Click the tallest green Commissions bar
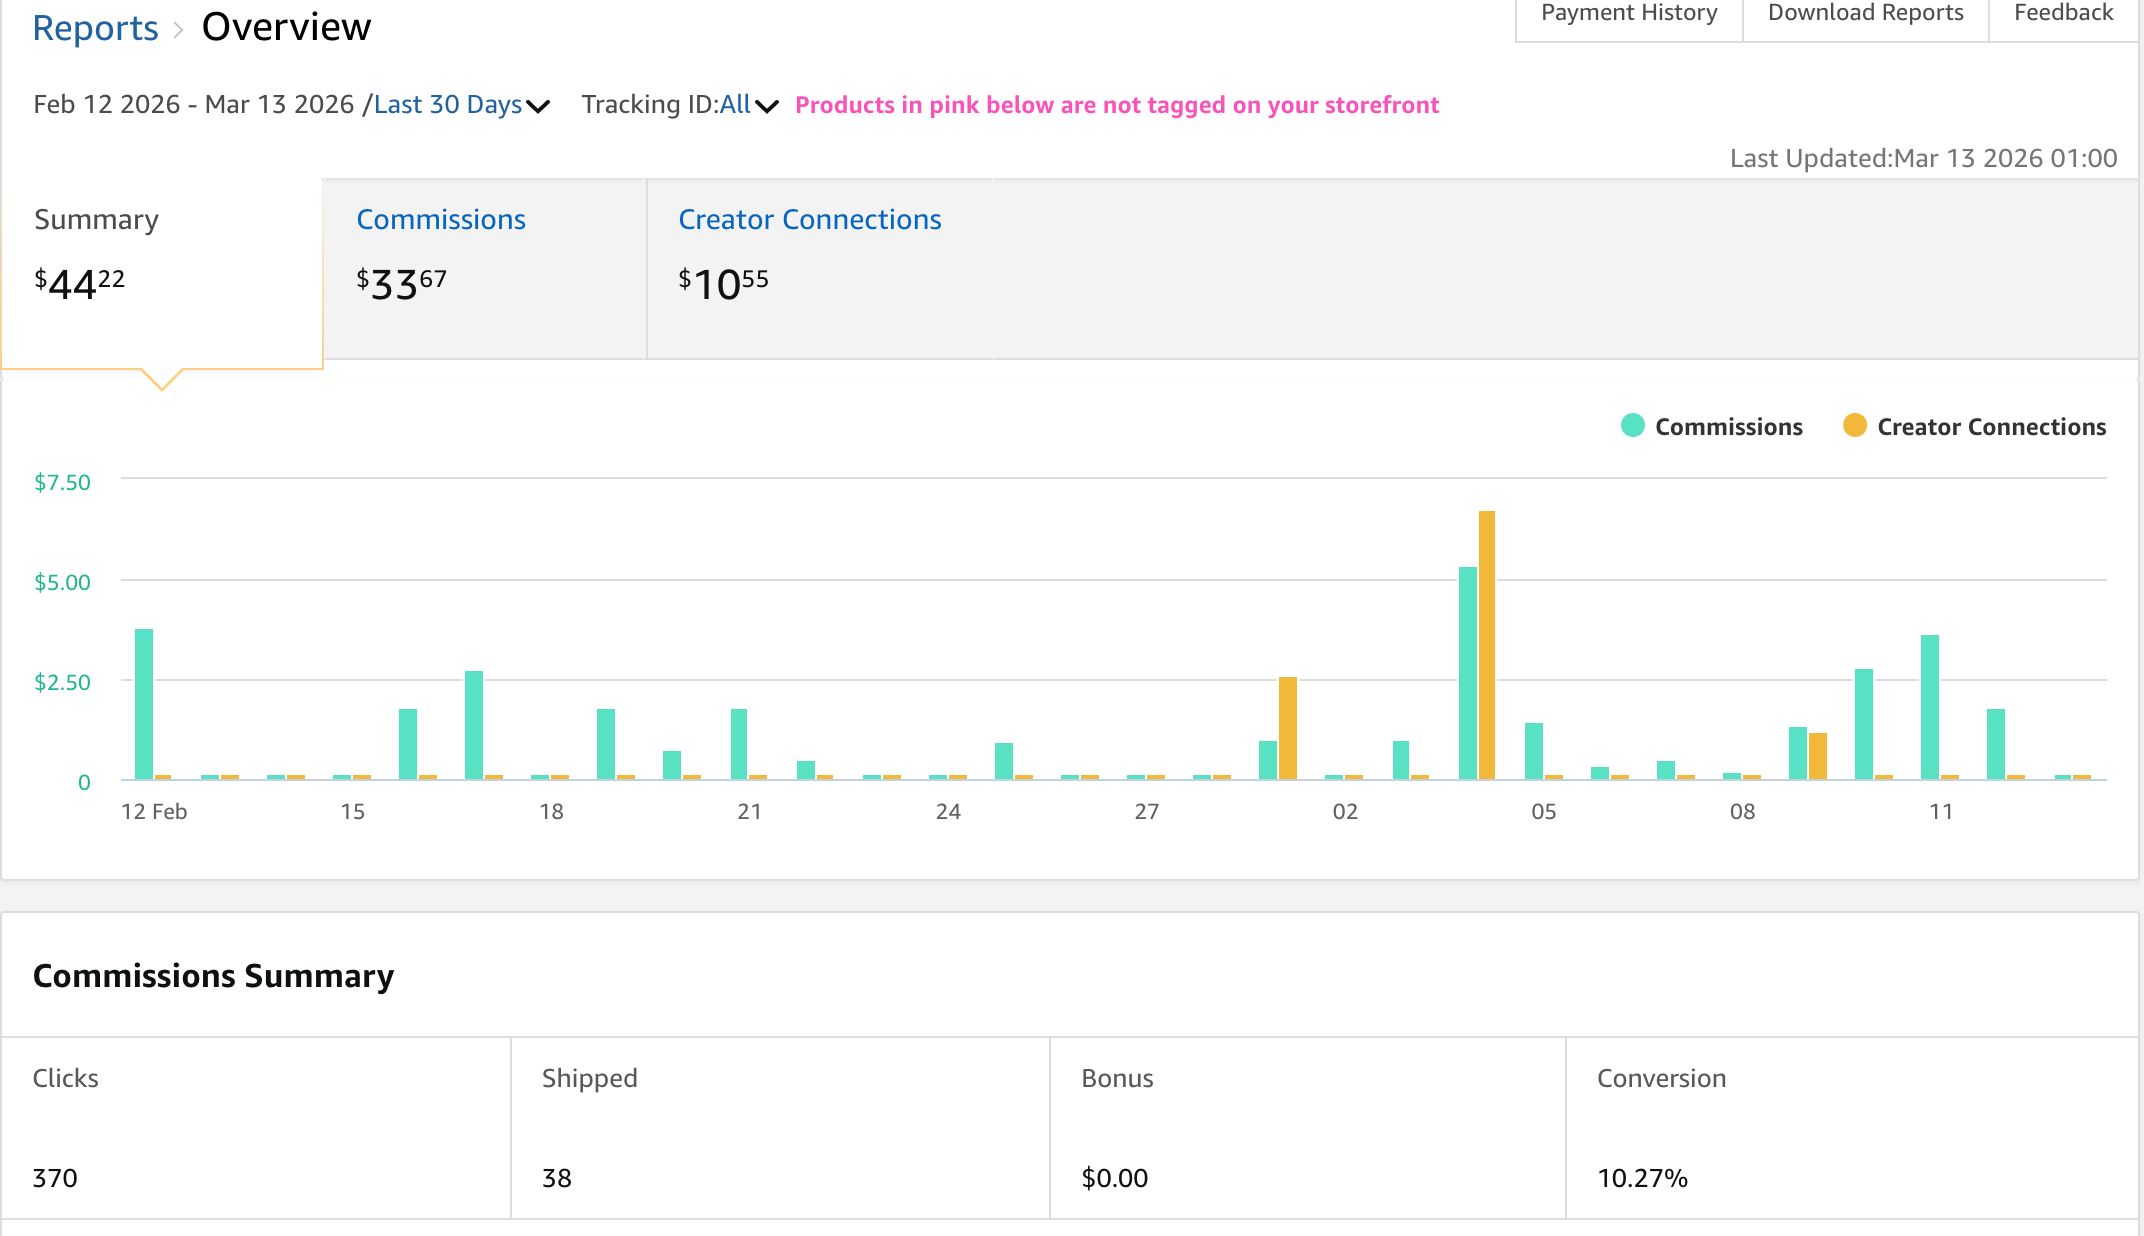2144x1236 pixels. [1467, 673]
